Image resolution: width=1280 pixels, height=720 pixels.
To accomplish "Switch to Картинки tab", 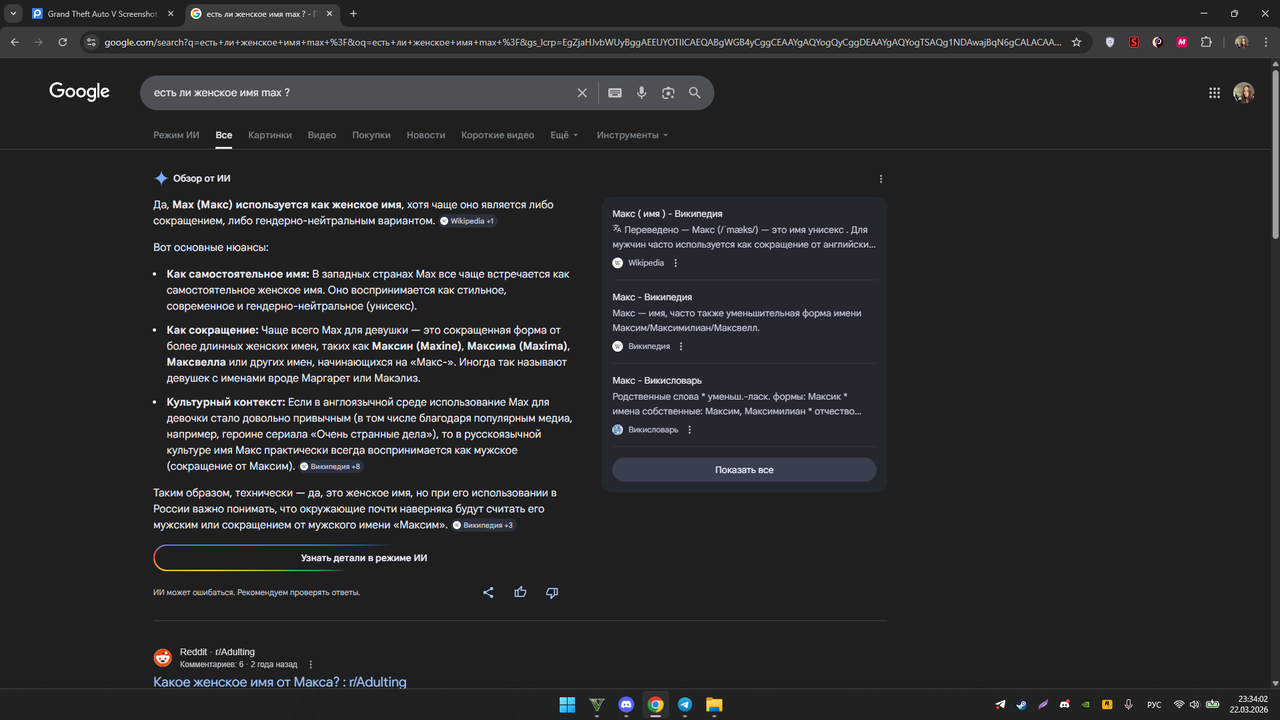I will tap(270, 135).
